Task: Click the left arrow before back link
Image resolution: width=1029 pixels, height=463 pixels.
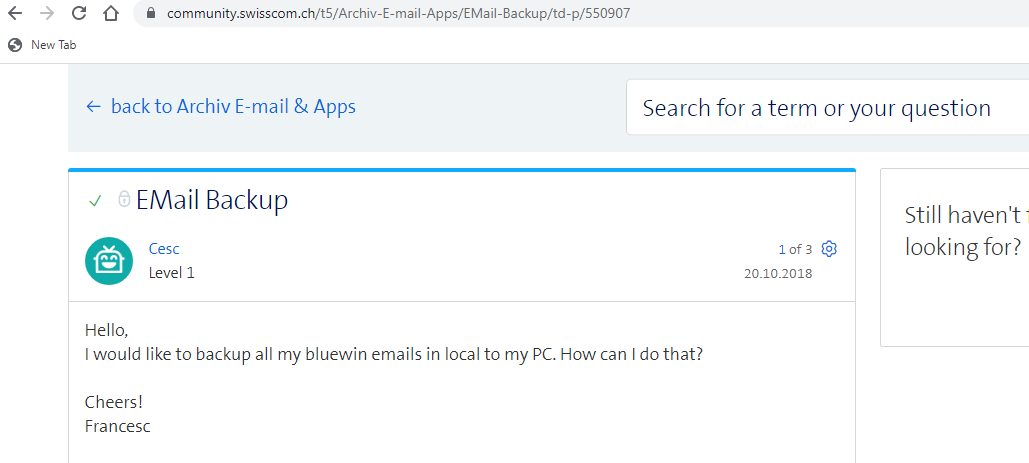Action: pos(93,107)
